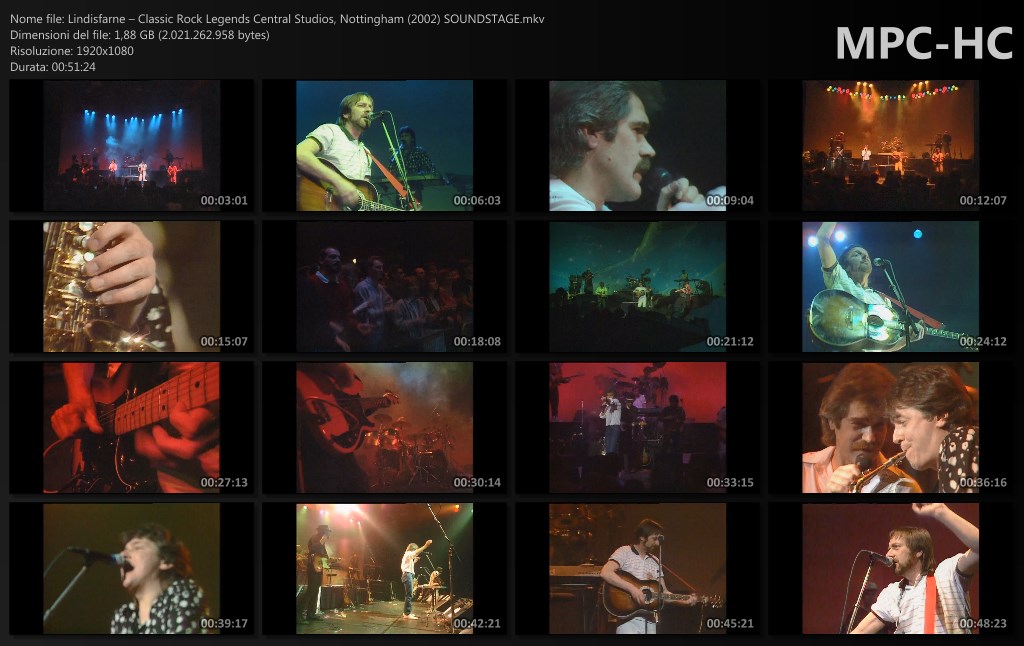The image size is (1024, 646).
Task: Select the green-lit stage thumbnail at 00:21:12
Action: [637, 286]
